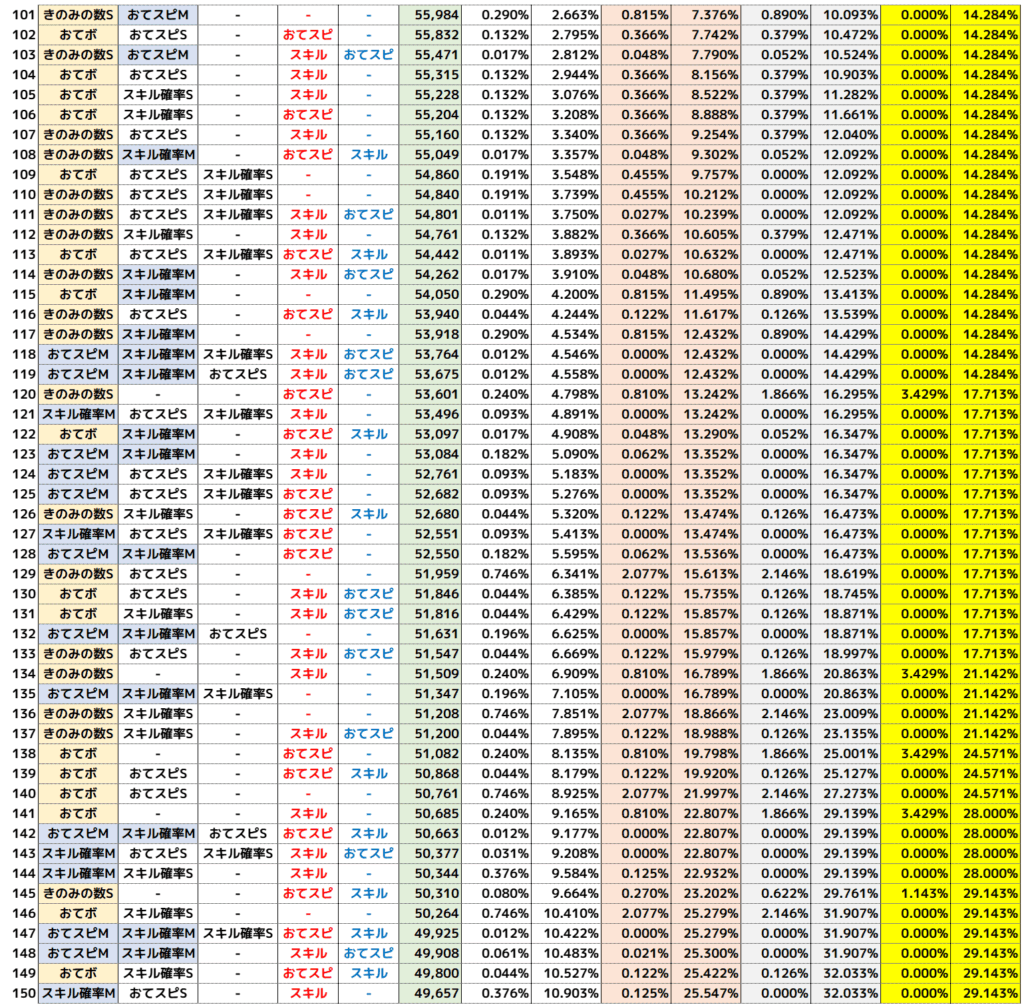
Task: Click row number 120 cell
Action: point(19,394)
